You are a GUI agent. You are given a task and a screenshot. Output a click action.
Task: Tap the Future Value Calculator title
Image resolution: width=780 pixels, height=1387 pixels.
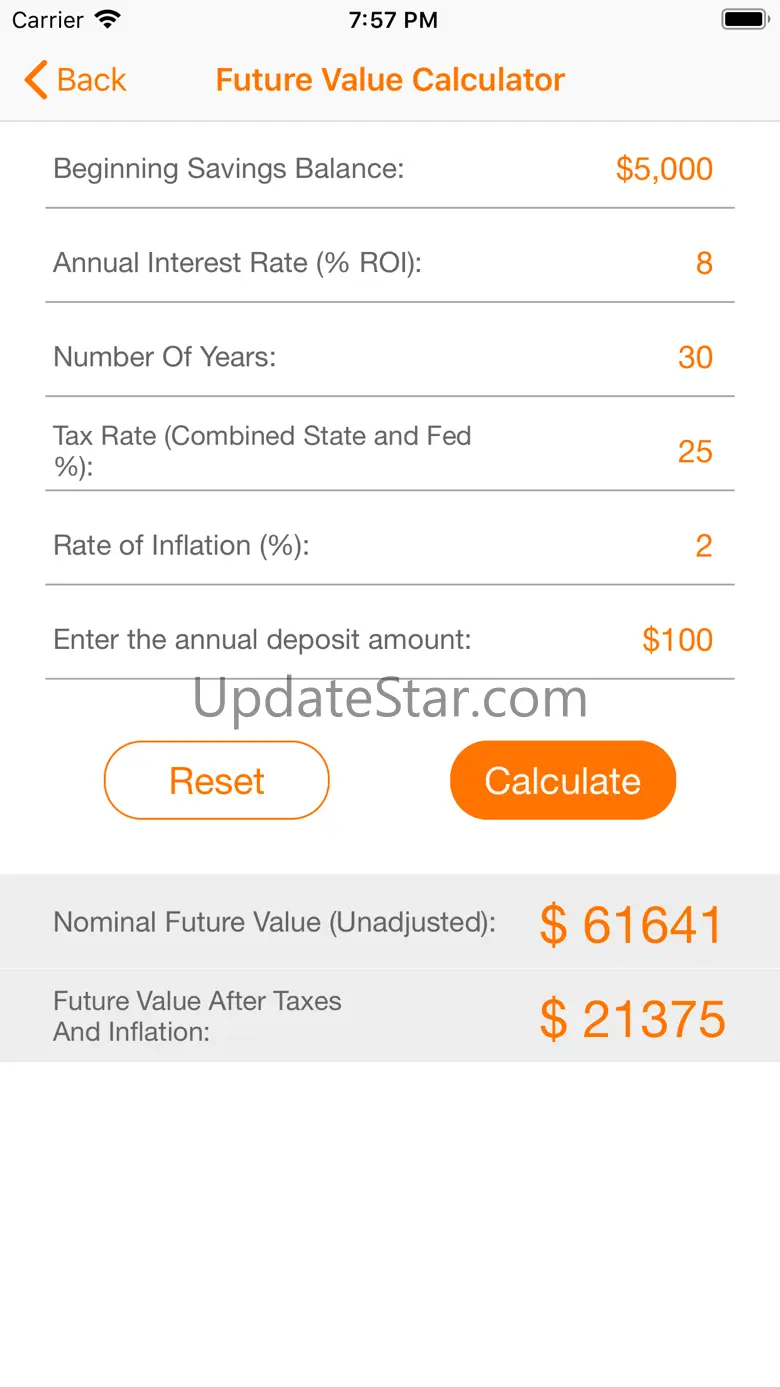[x=390, y=80]
